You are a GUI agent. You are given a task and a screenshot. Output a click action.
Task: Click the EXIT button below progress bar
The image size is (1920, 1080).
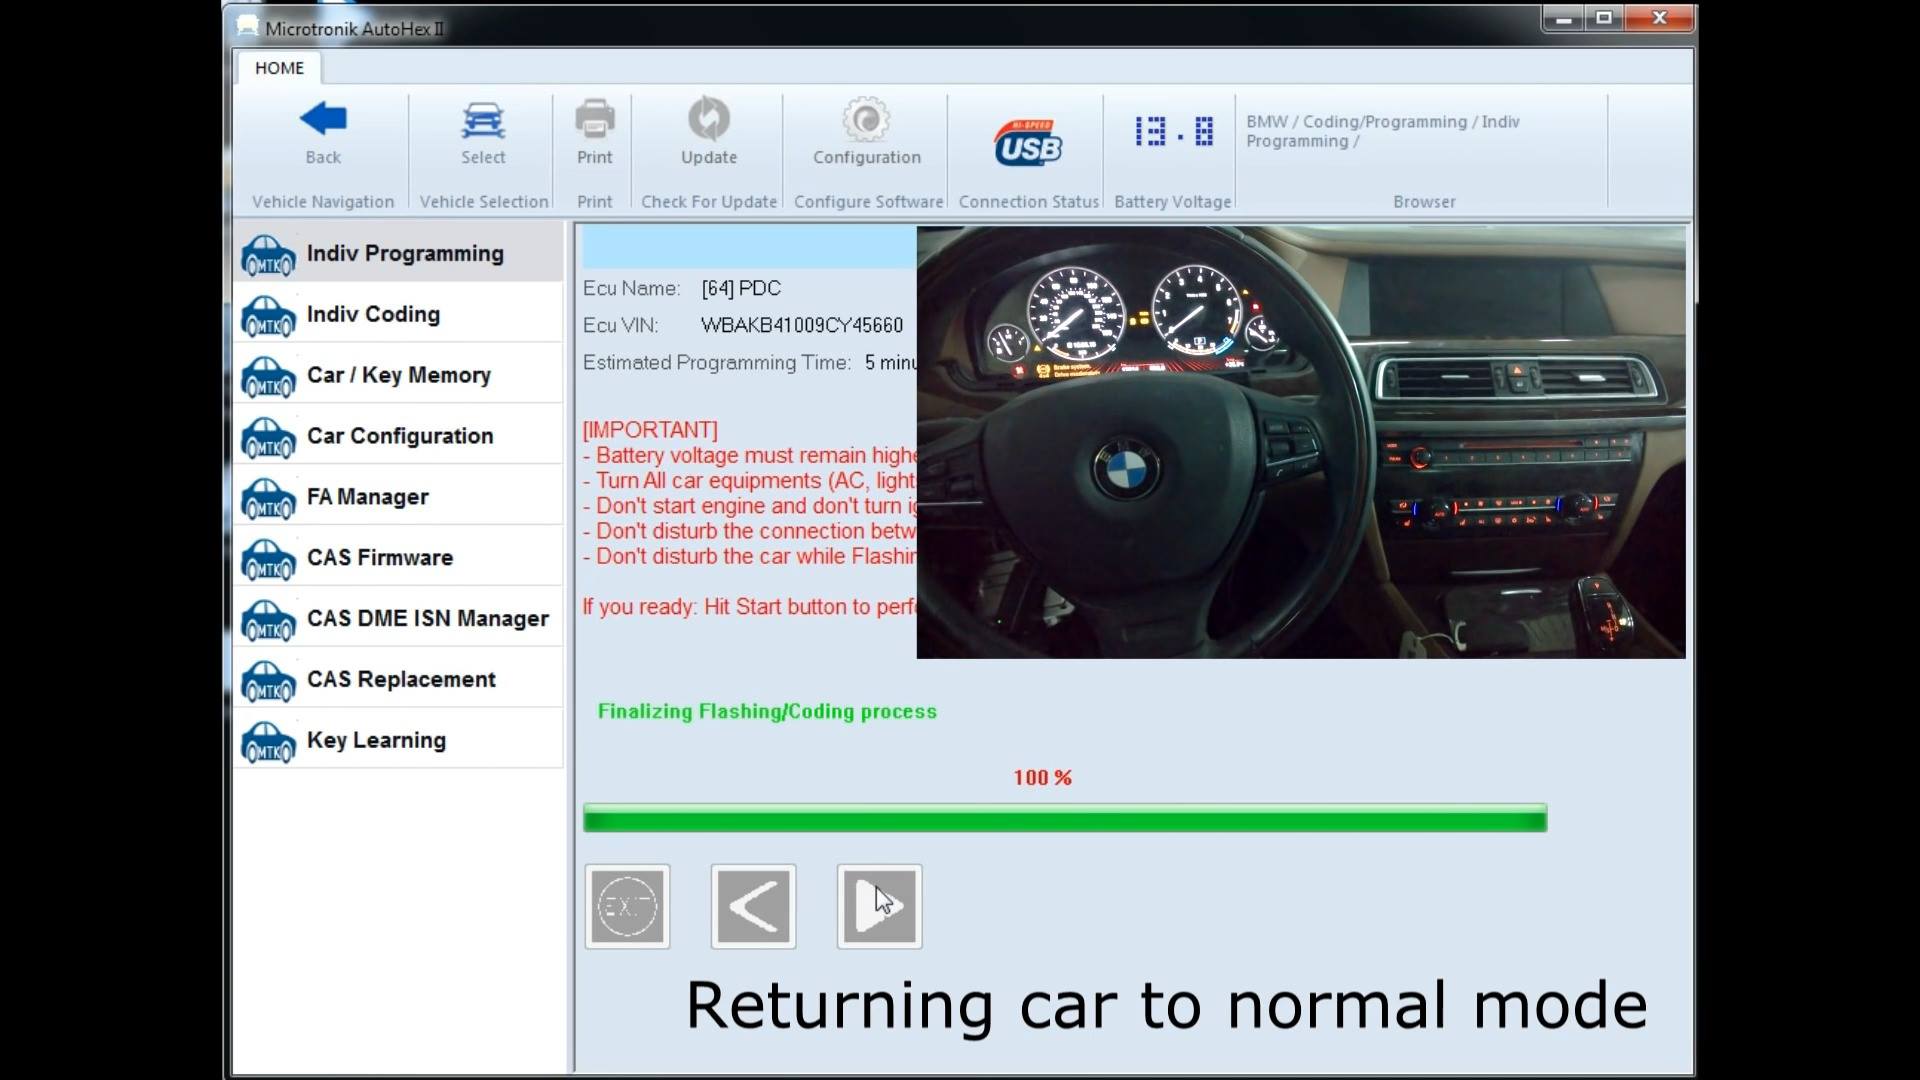627,907
